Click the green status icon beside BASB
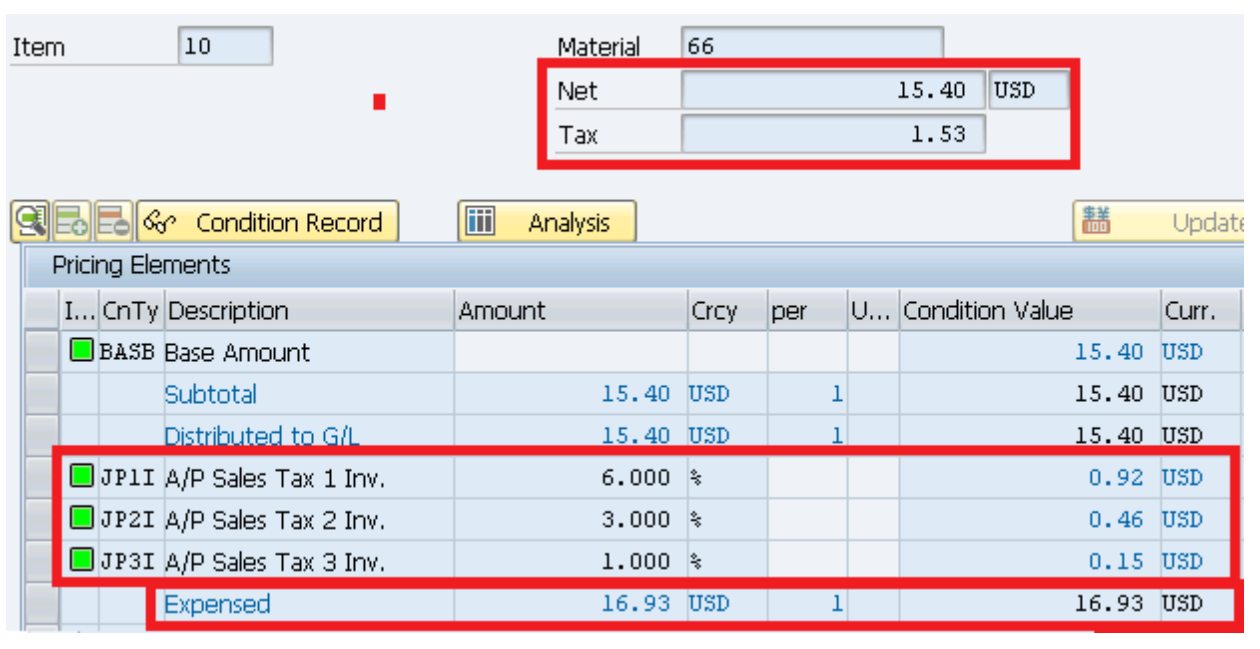 (x=80, y=351)
